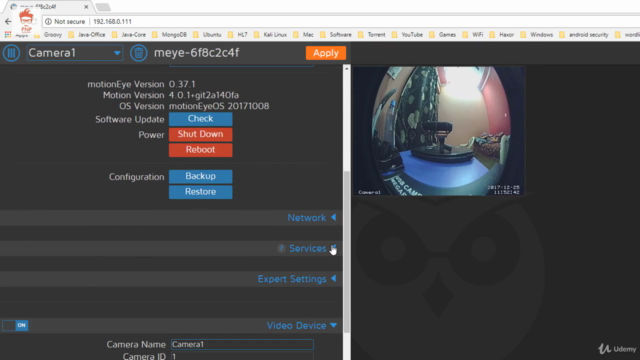The image size is (640, 360).
Task: Open the Java-Office bookmarks folder
Action: [x=87, y=35]
